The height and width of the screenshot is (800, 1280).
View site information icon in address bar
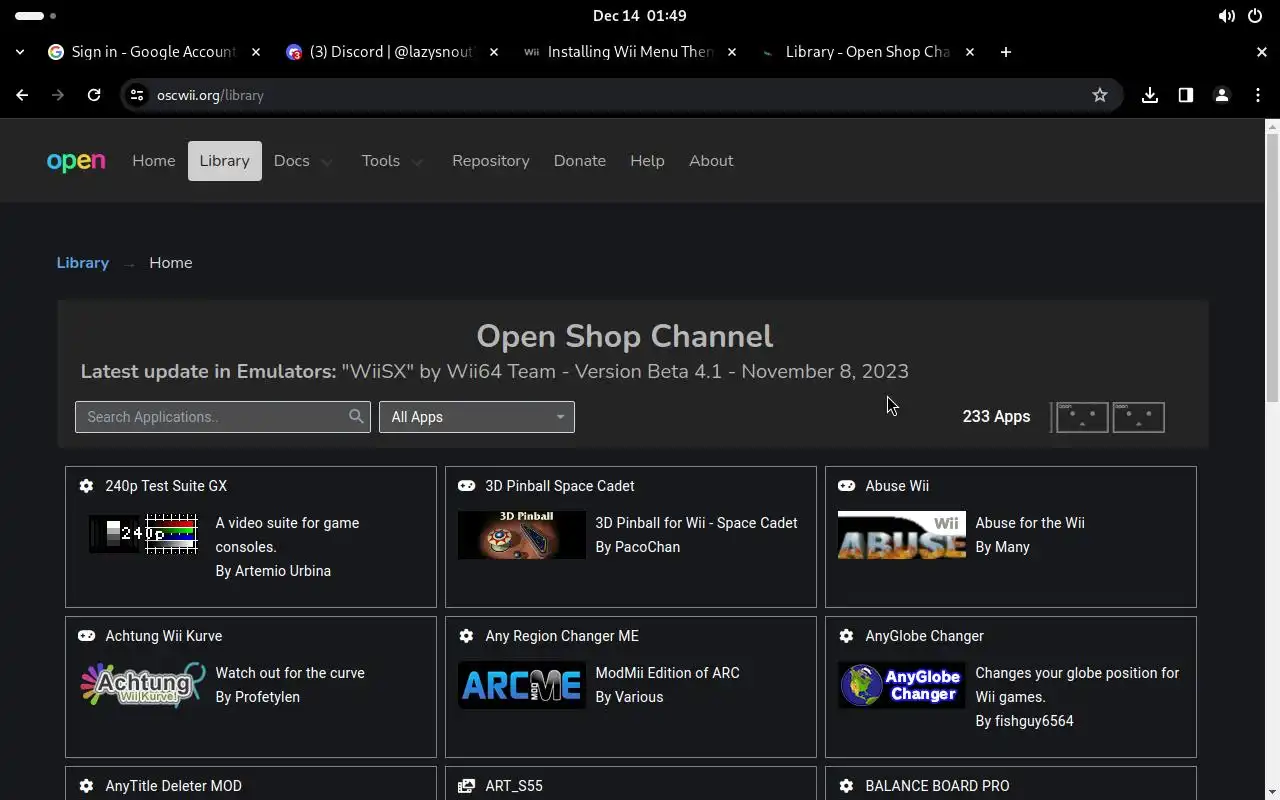138,95
